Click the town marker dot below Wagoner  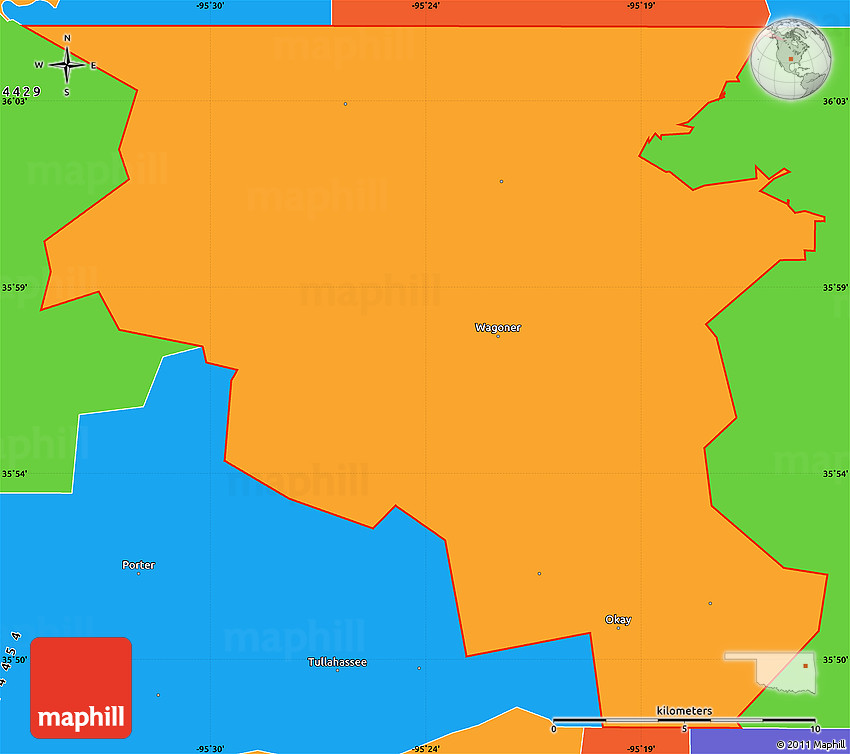click(x=498, y=336)
